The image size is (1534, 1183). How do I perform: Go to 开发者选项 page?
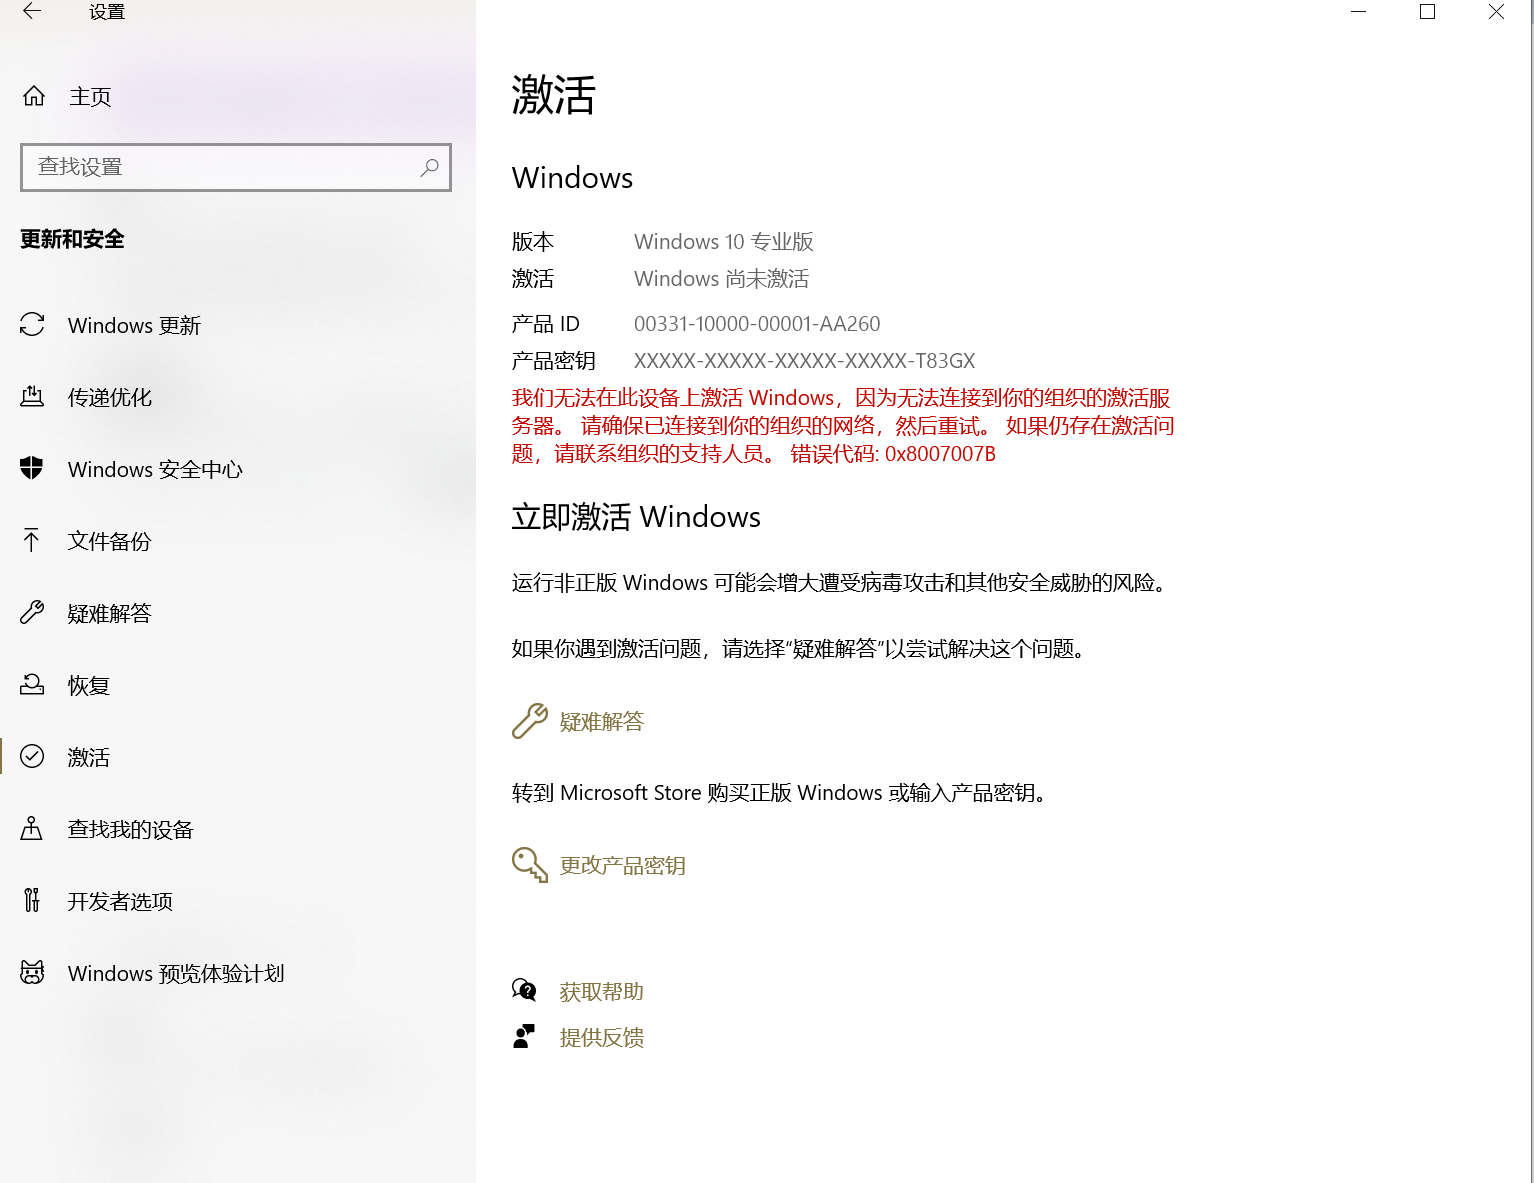tap(120, 901)
